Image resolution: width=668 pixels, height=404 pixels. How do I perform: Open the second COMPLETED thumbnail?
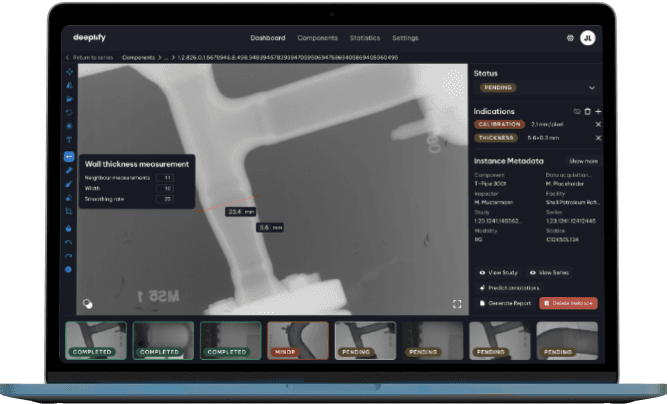(163, 341)
